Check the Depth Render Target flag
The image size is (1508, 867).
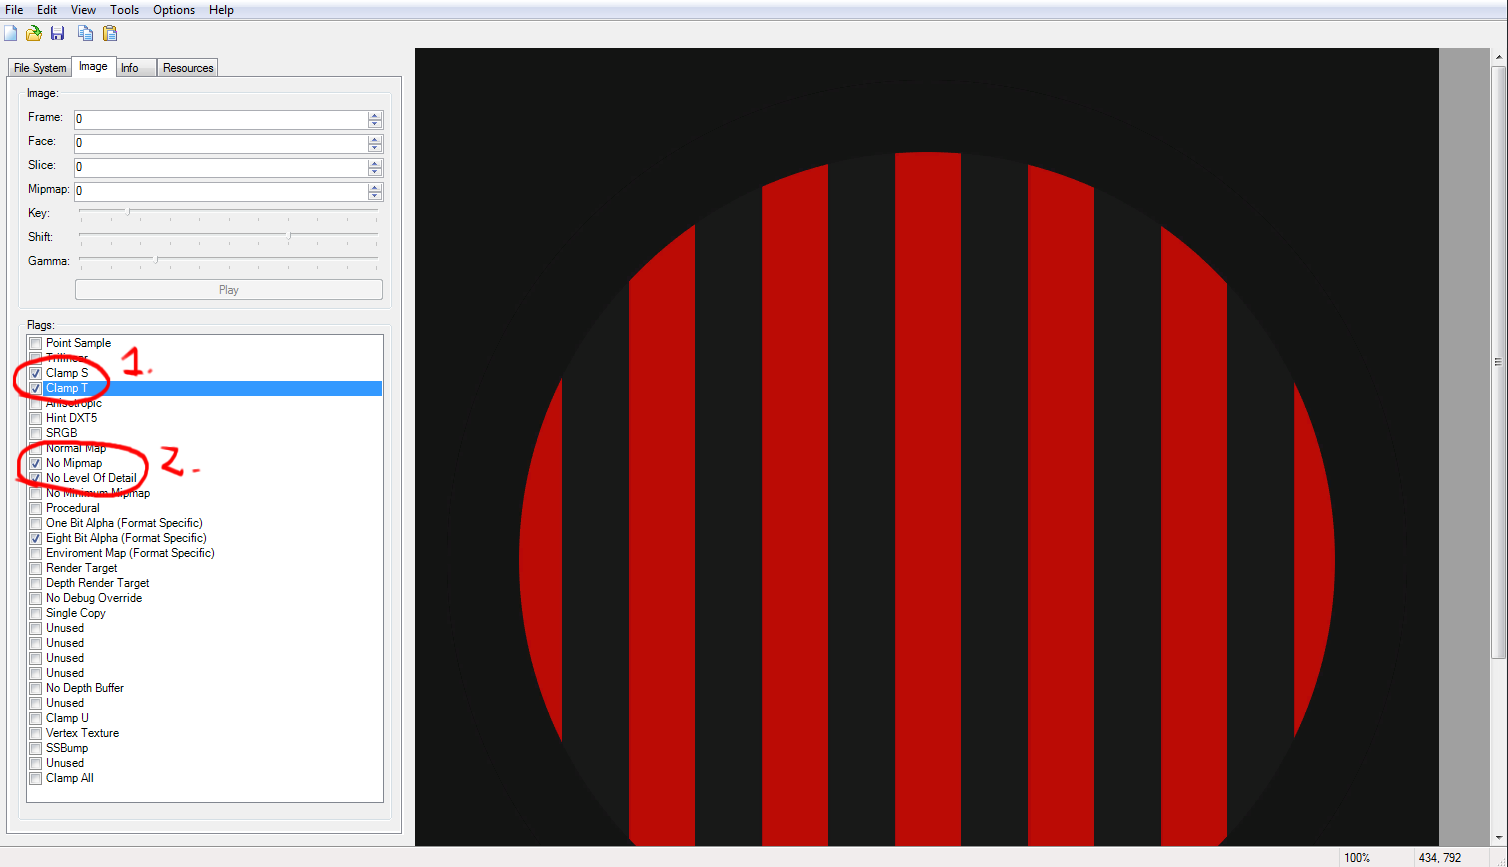(36, 583)
